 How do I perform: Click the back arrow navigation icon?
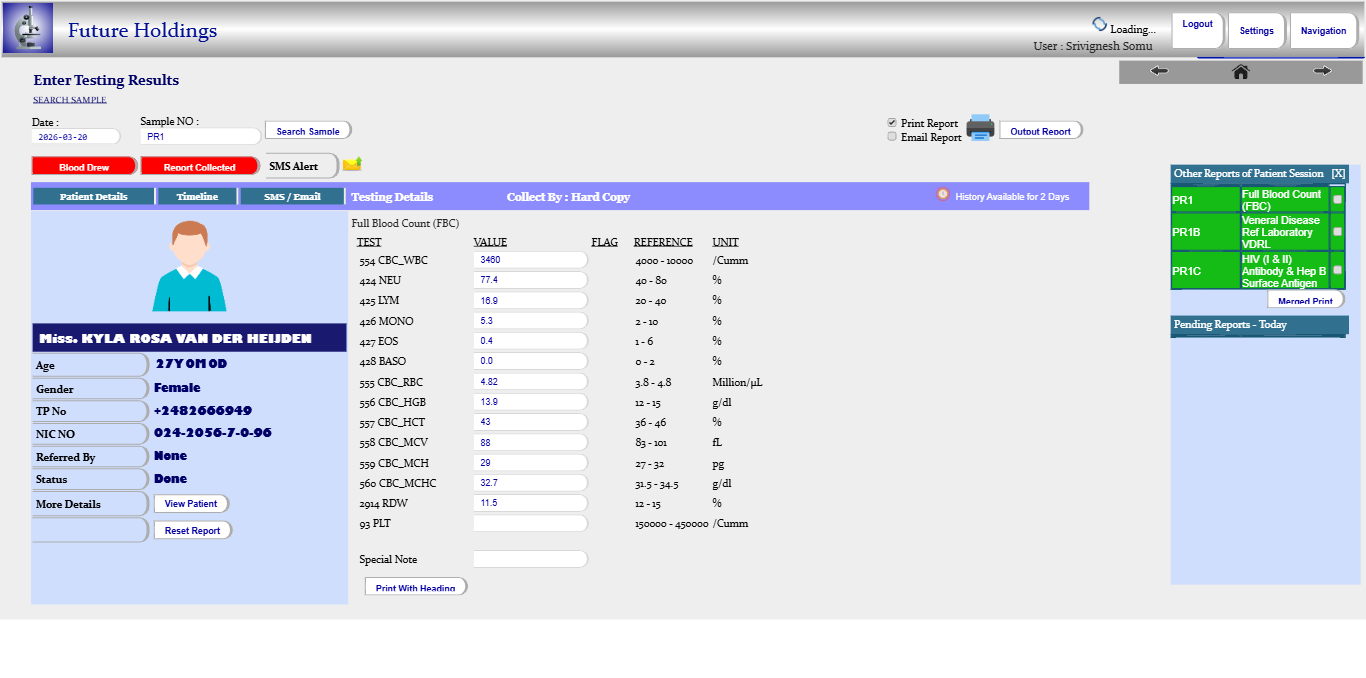(x=1159, y=71)
